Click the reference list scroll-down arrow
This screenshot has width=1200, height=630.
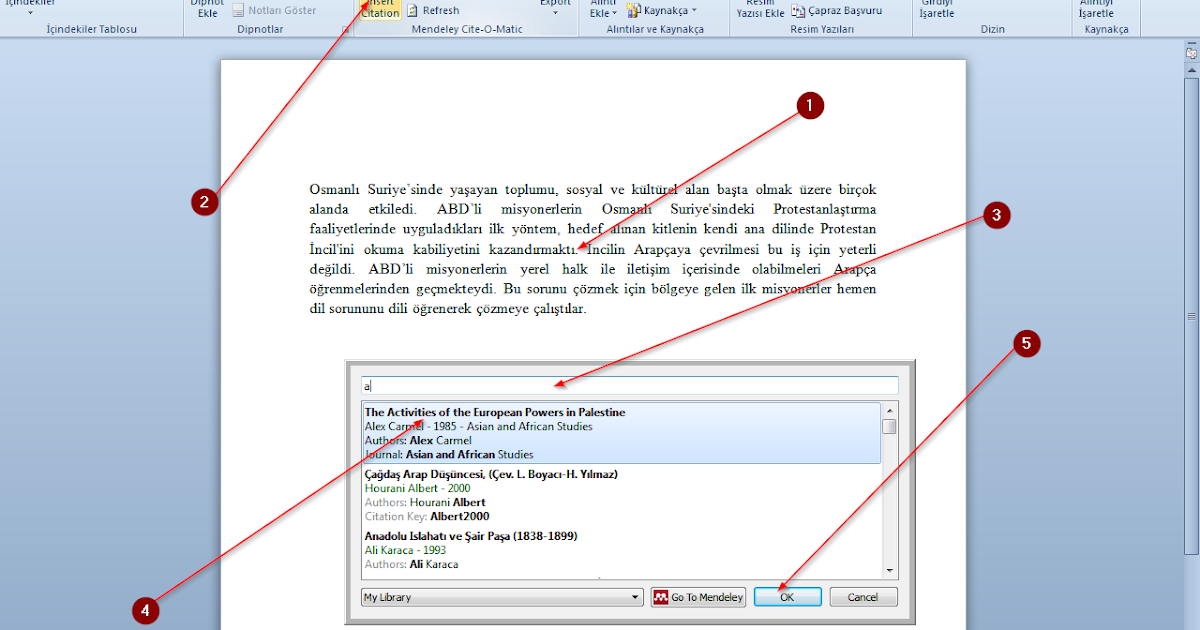click(889, 569)
